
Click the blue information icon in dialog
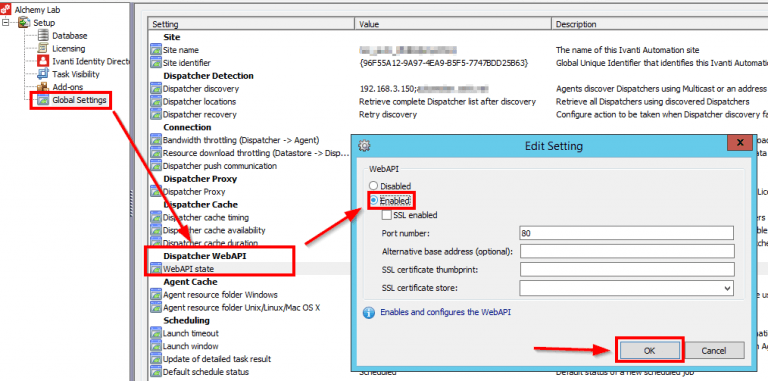pyautogui.click(x=369, y=312)
